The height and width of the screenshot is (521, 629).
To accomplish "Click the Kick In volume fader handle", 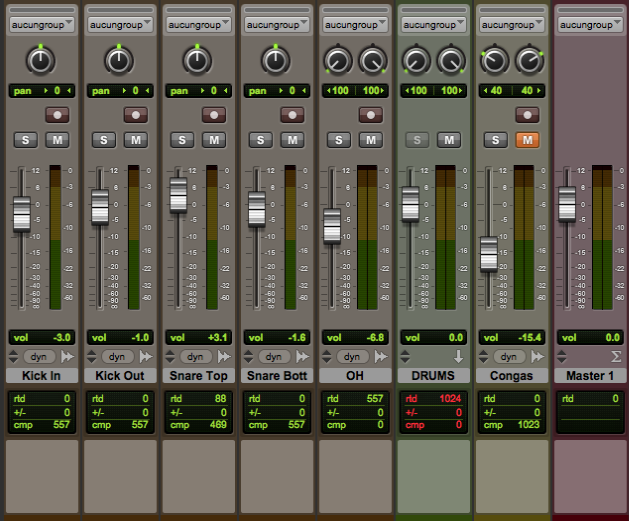I will click(x=22, y=214).
